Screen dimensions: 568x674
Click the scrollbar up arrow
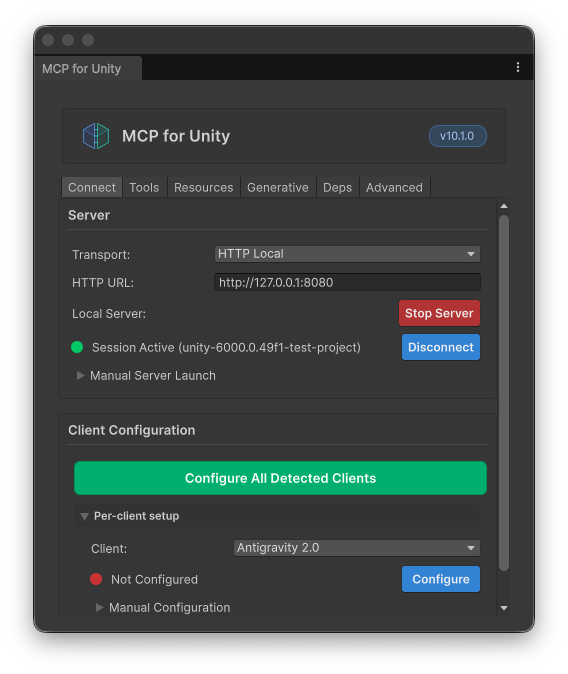[x=504, y=206]
